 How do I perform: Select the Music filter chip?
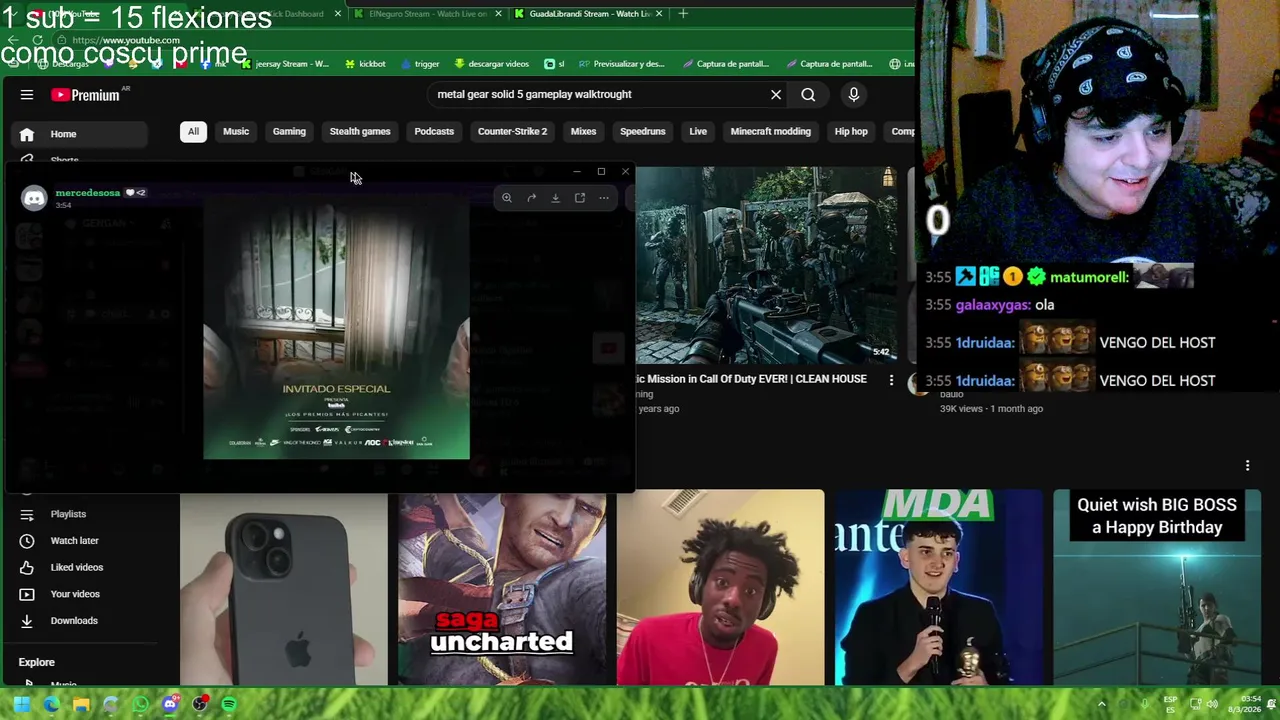pos(236,131)
